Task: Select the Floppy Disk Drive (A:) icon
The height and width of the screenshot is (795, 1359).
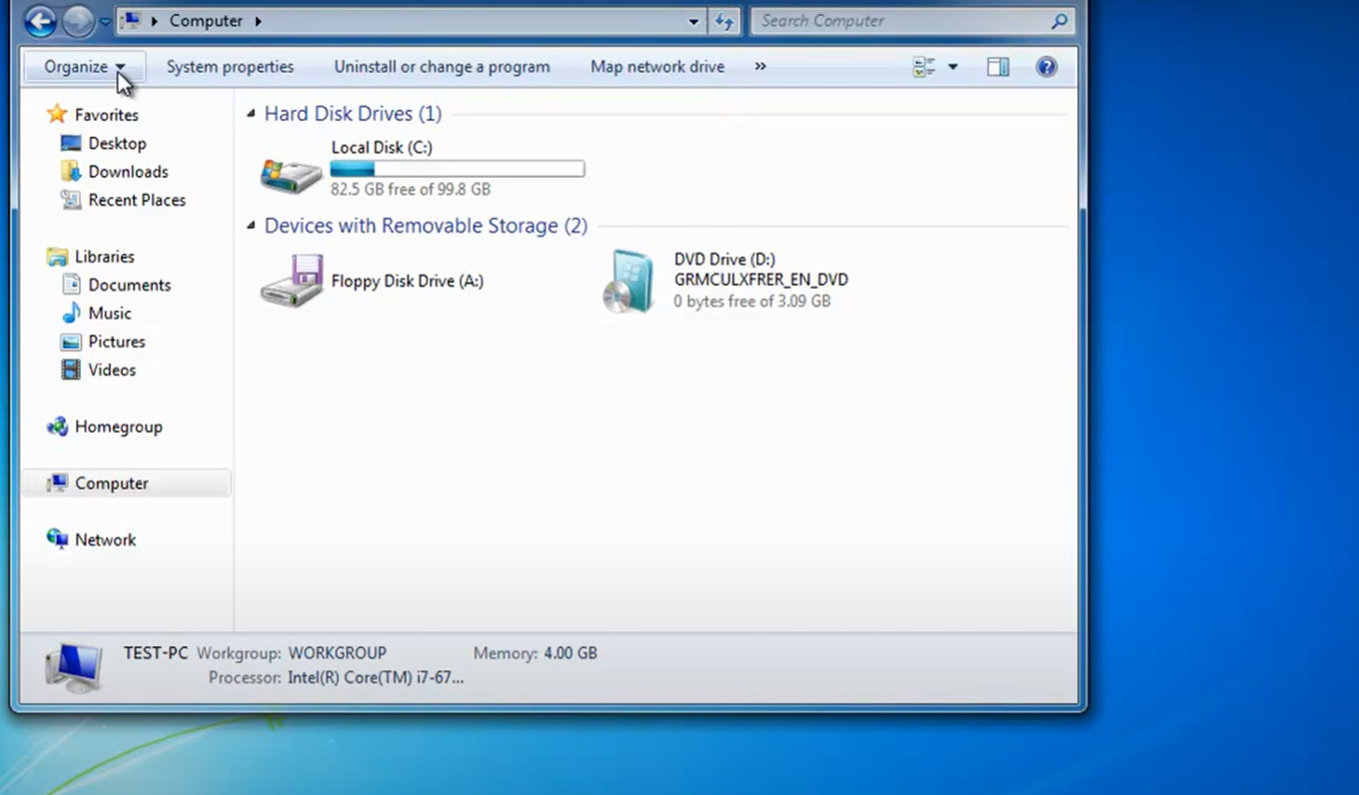Action: (291, 281)
